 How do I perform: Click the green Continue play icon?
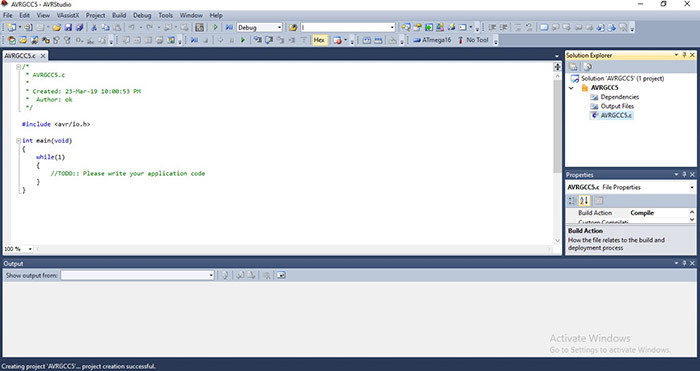(x=243, y=40)
